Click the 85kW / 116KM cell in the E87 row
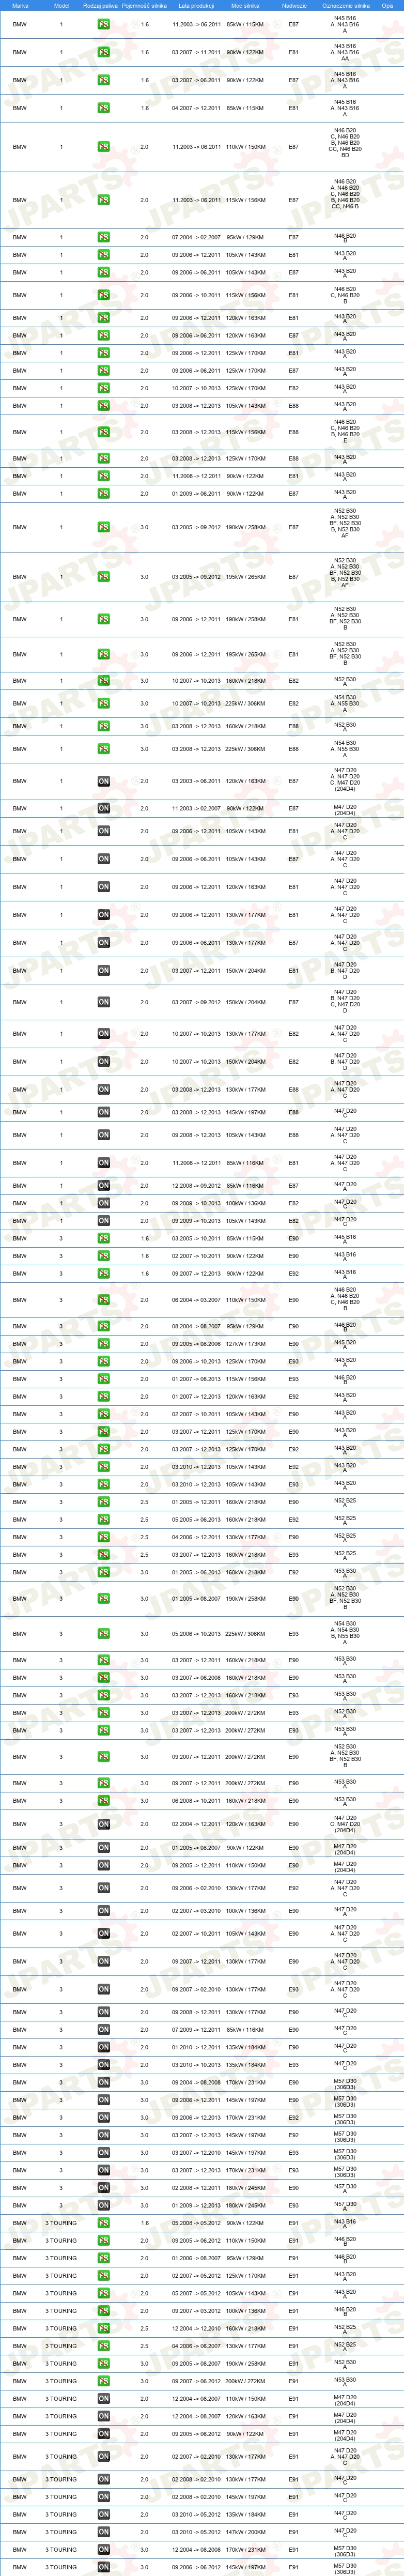This screenshot has width=404, height=2576. click(x=245, y=1186)
